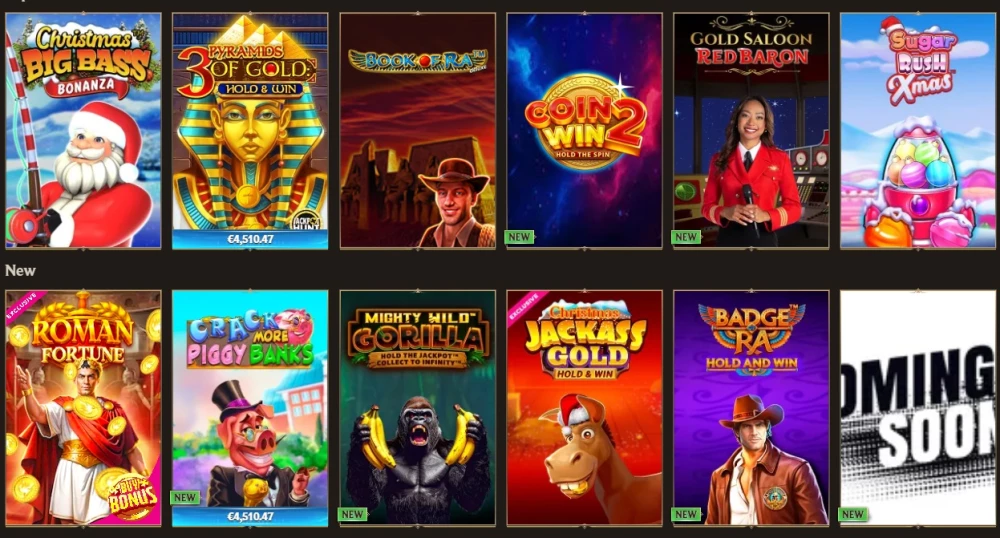Click the Coming Soon game tile
Screen dimensions: 1000x538
coord(918,408)
